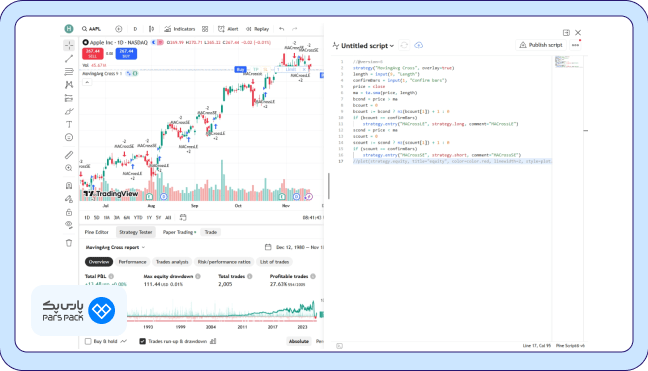
Task: Toggle lock all drawings
Action: (69, 212)
